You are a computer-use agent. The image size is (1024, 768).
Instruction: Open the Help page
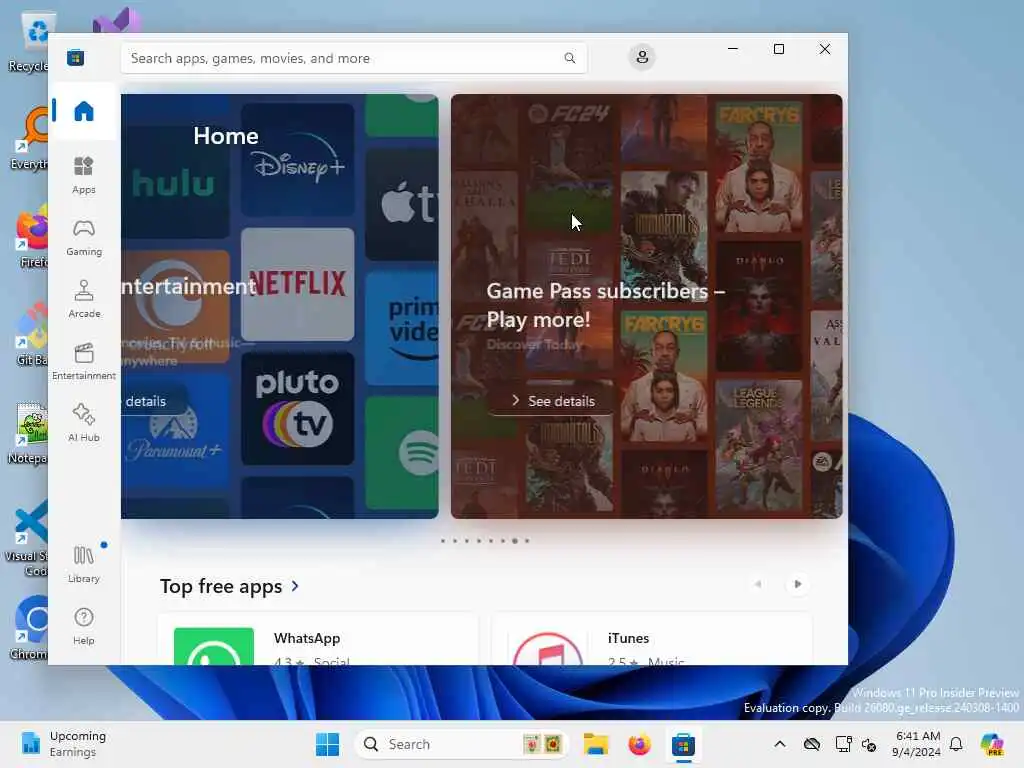tap(84, 626)
